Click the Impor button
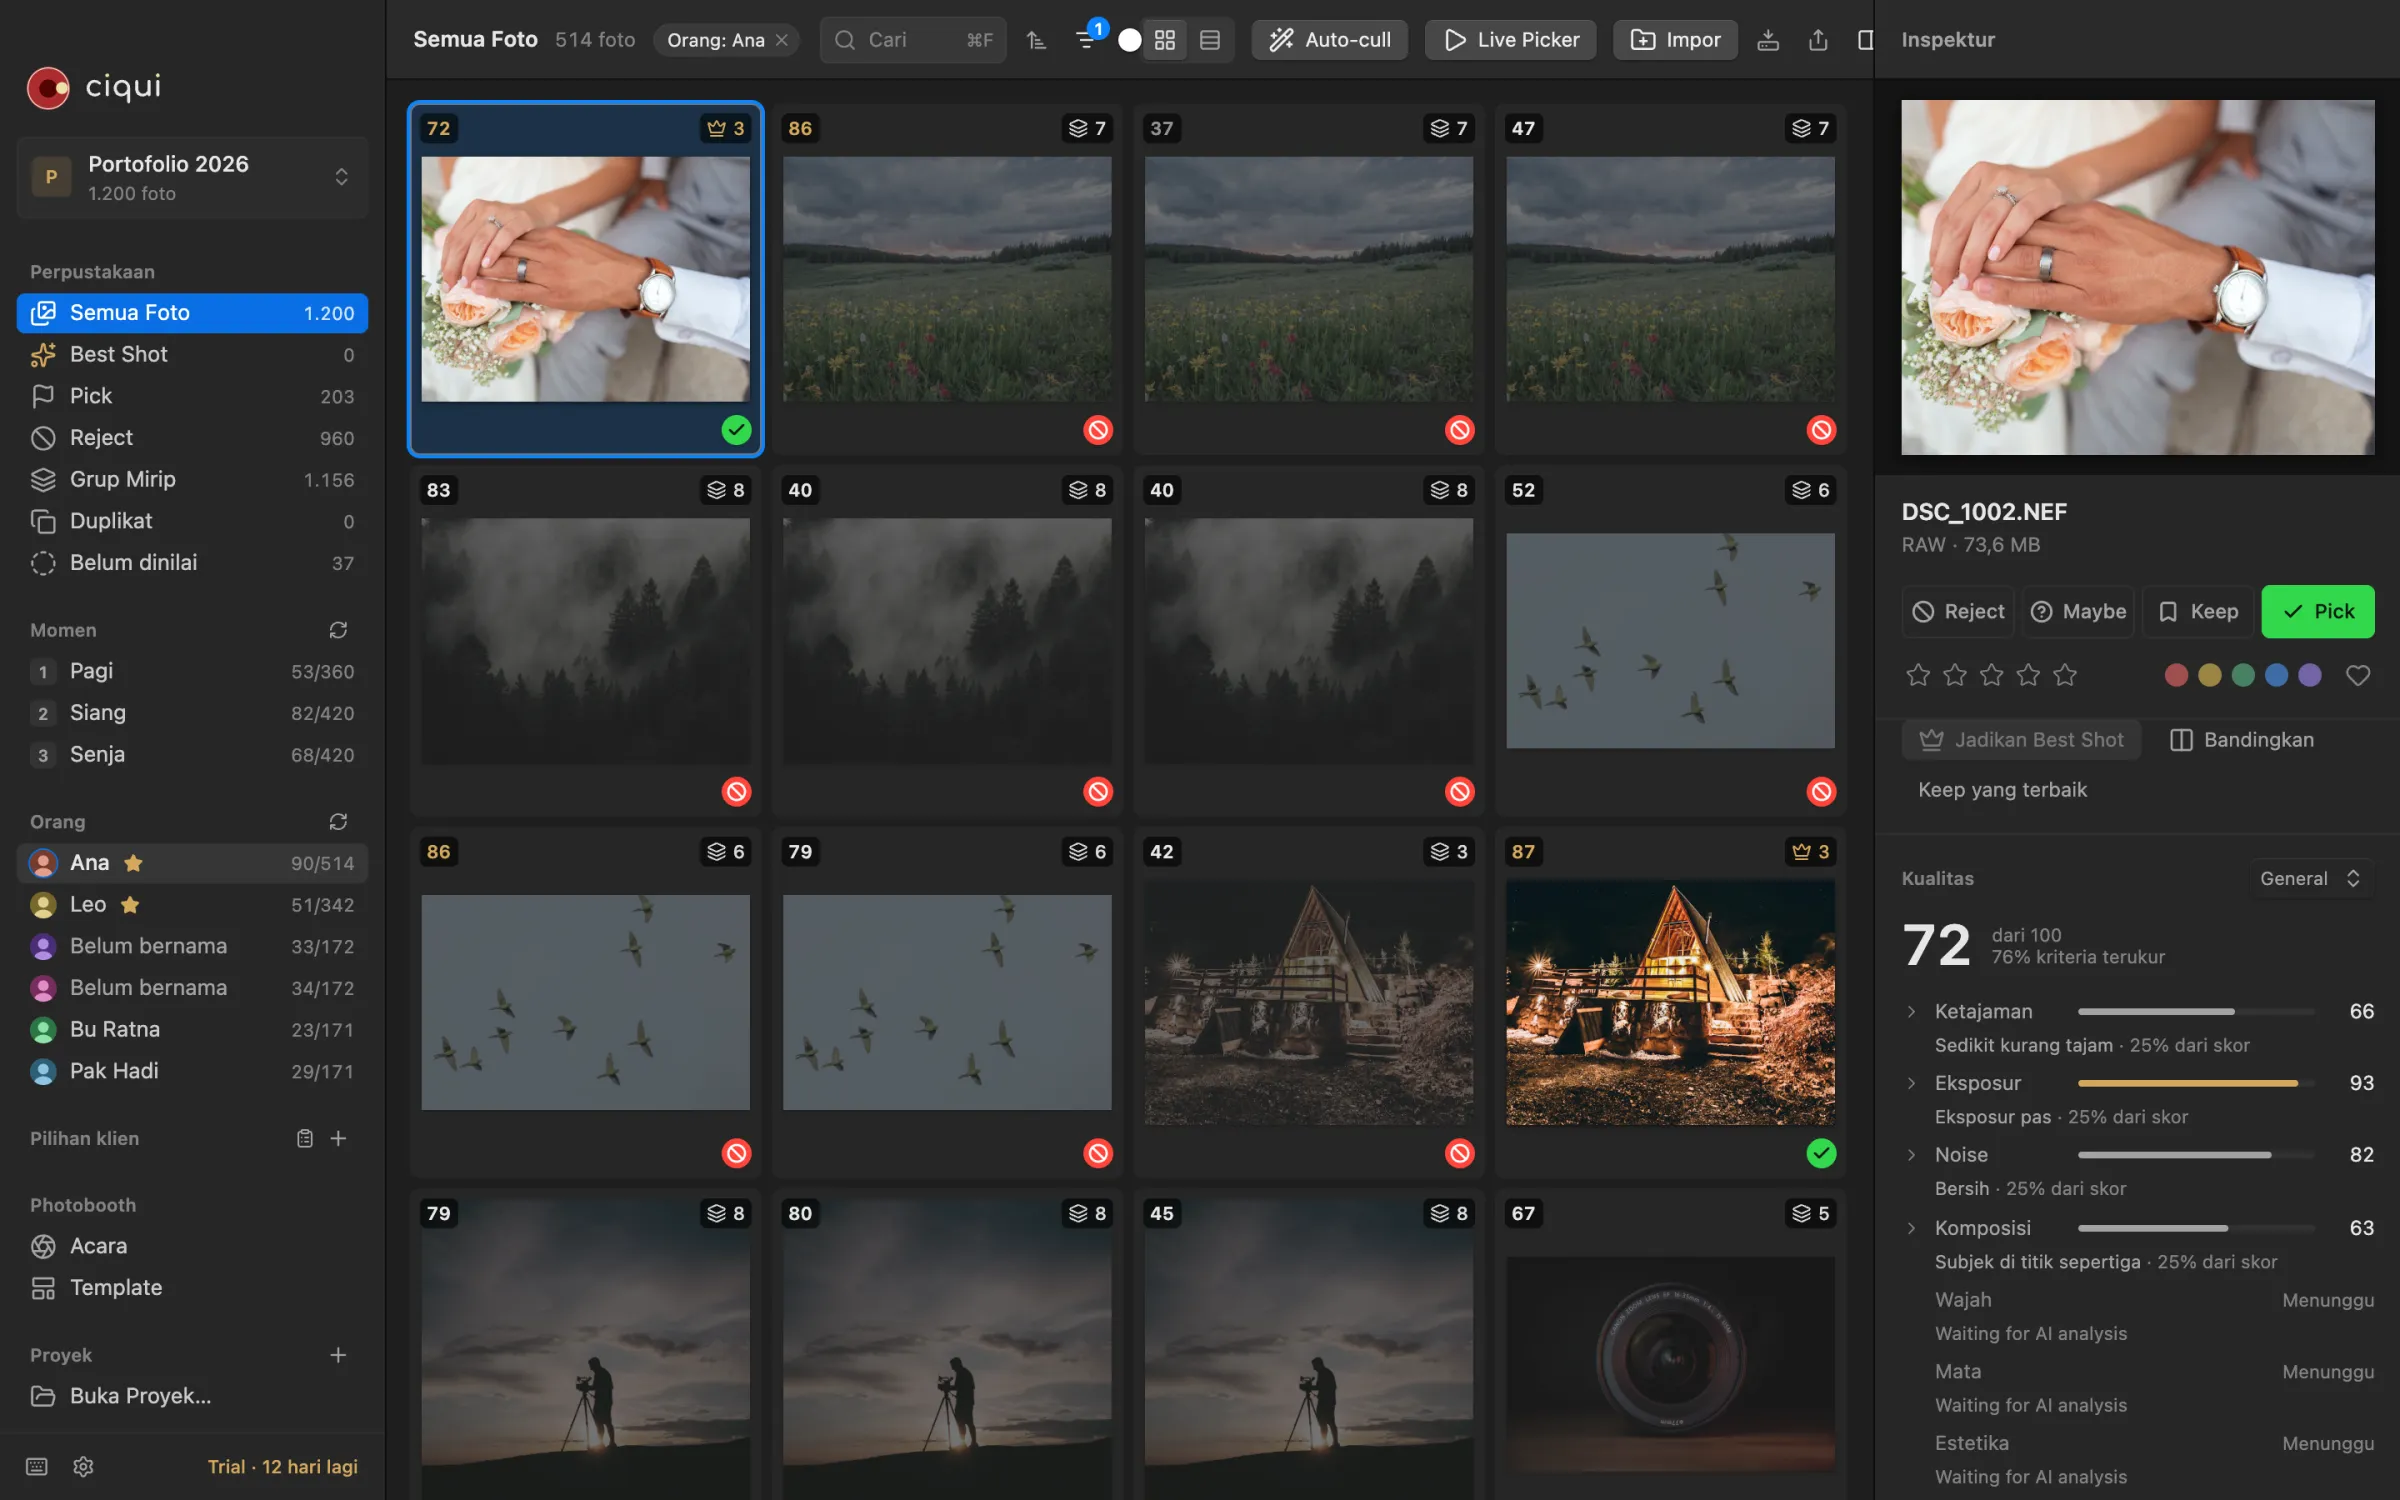This screenshot has height=1500, width=2400. [1675, 40]
